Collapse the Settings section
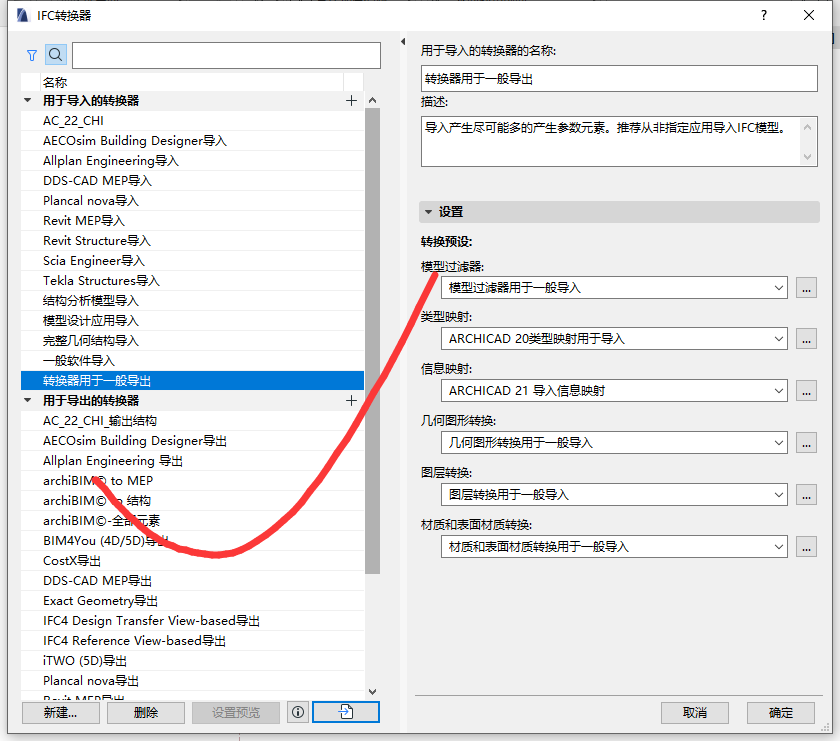Screen dimensions: 840x741 click(429, 212)
